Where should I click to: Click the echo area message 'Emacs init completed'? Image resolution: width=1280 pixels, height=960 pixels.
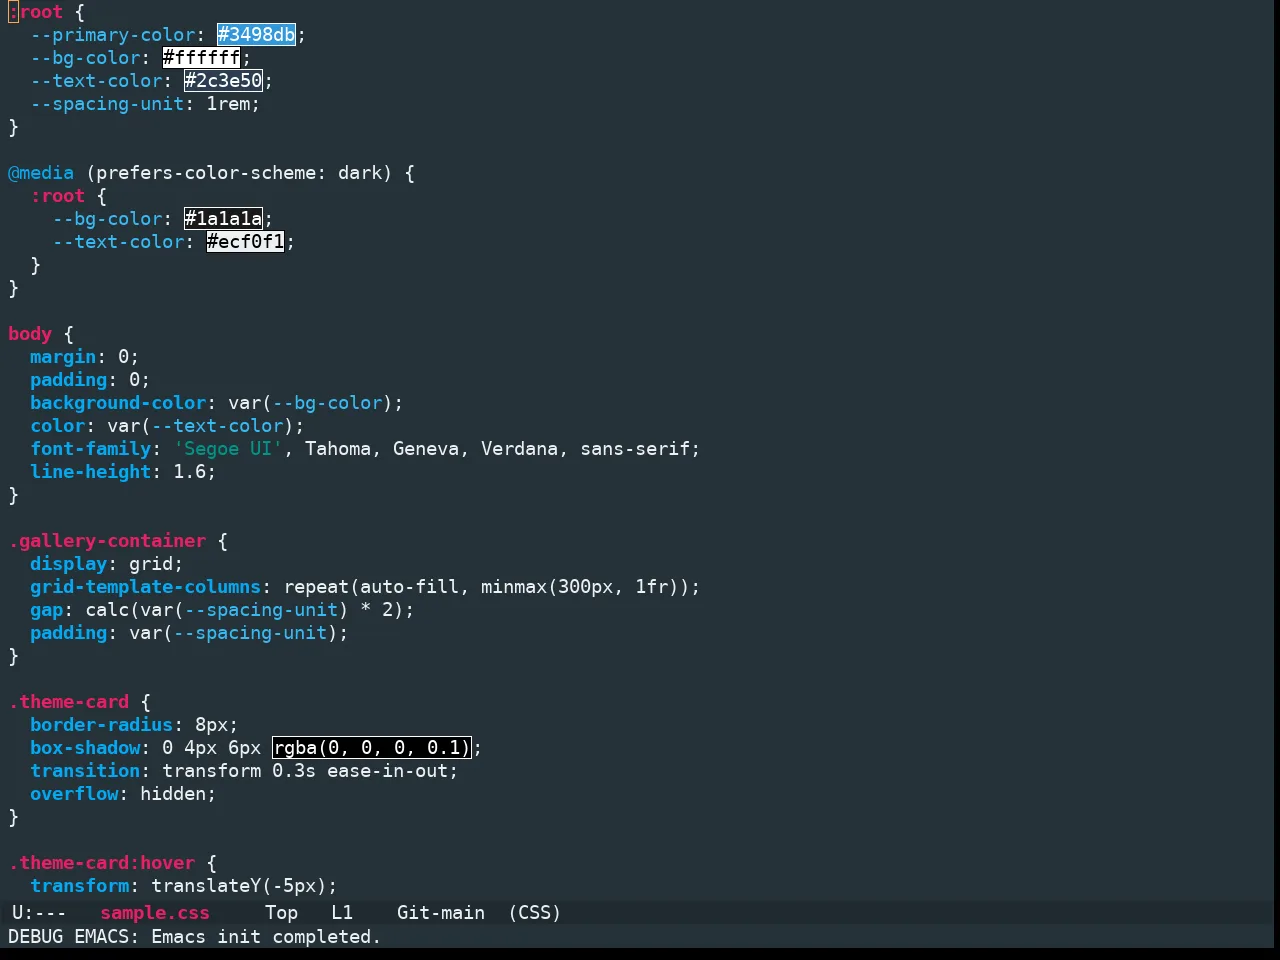[266, 937]
